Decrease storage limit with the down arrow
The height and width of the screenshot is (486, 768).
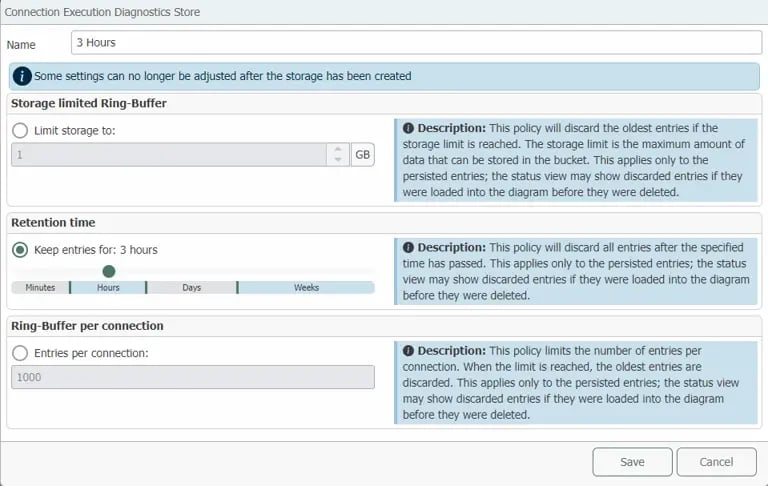click(x=337, y=160)
